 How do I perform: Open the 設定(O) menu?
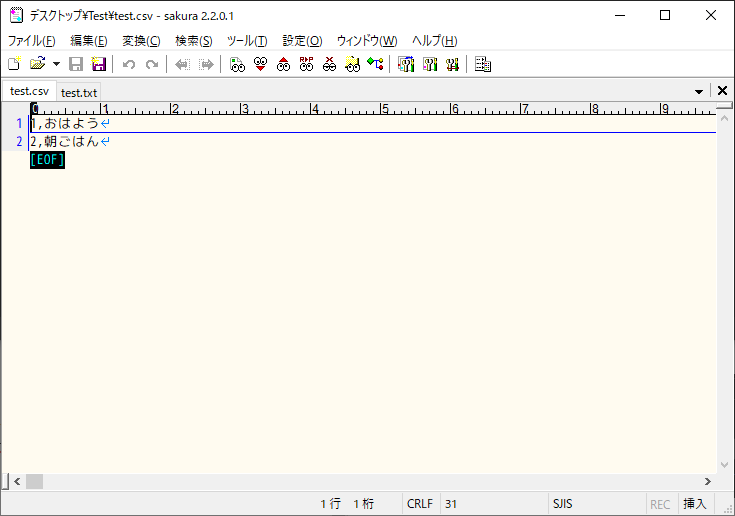click(302, 41)
